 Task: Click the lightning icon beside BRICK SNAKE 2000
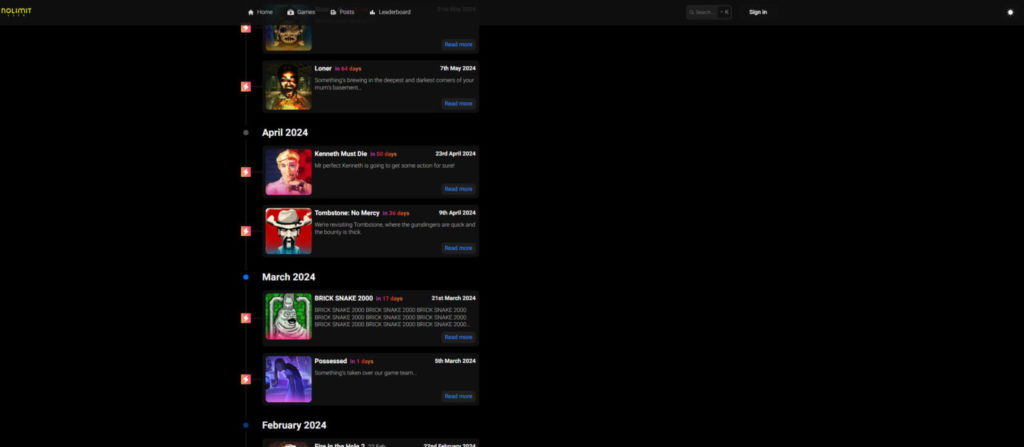coord(246,318)
